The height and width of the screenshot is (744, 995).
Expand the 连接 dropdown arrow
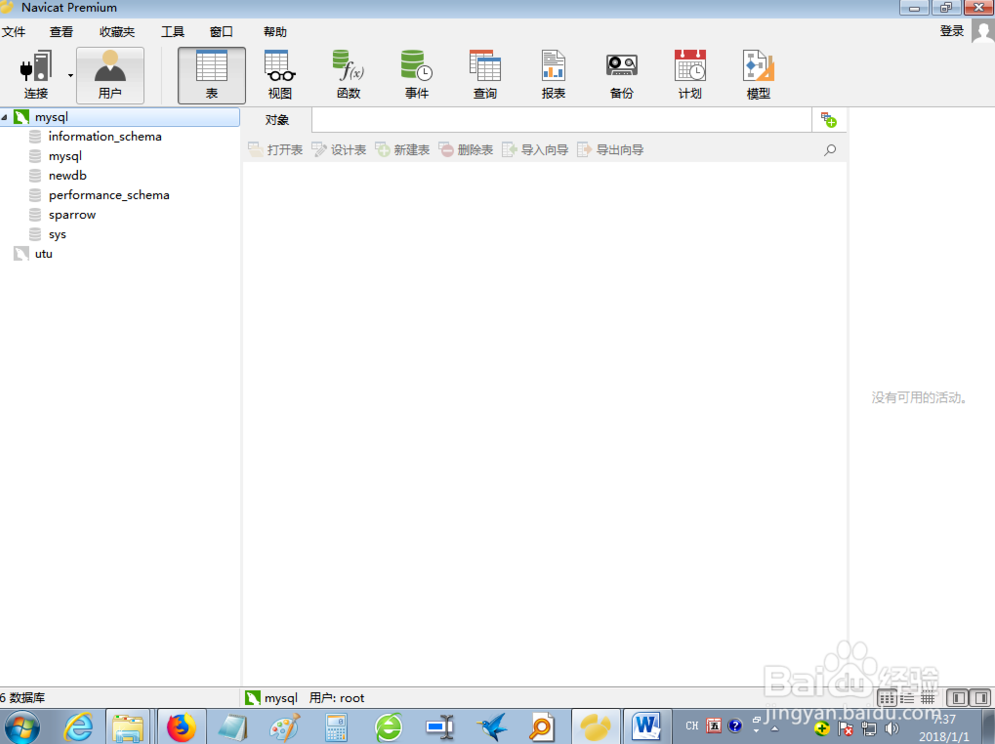70,76
